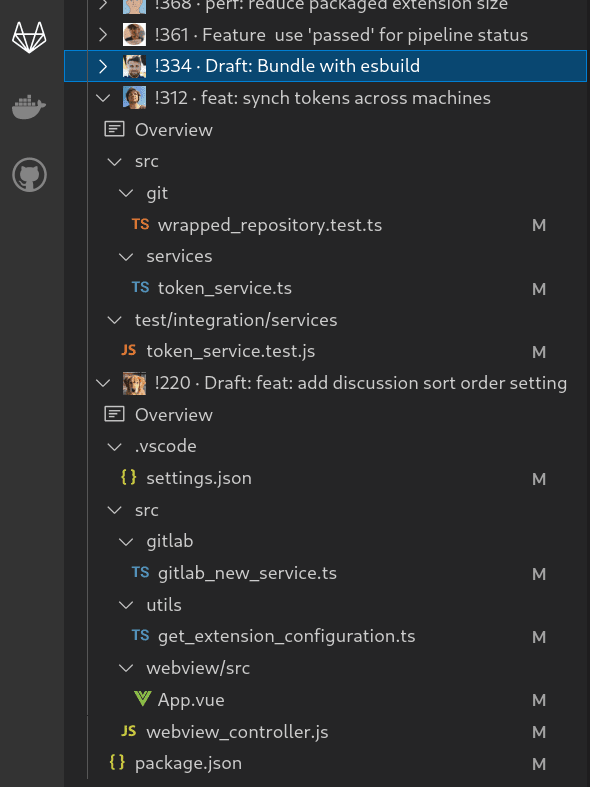
Task: Collapse merge request !220 chevron
Action: pyautogui.click(x=103, y=383)
